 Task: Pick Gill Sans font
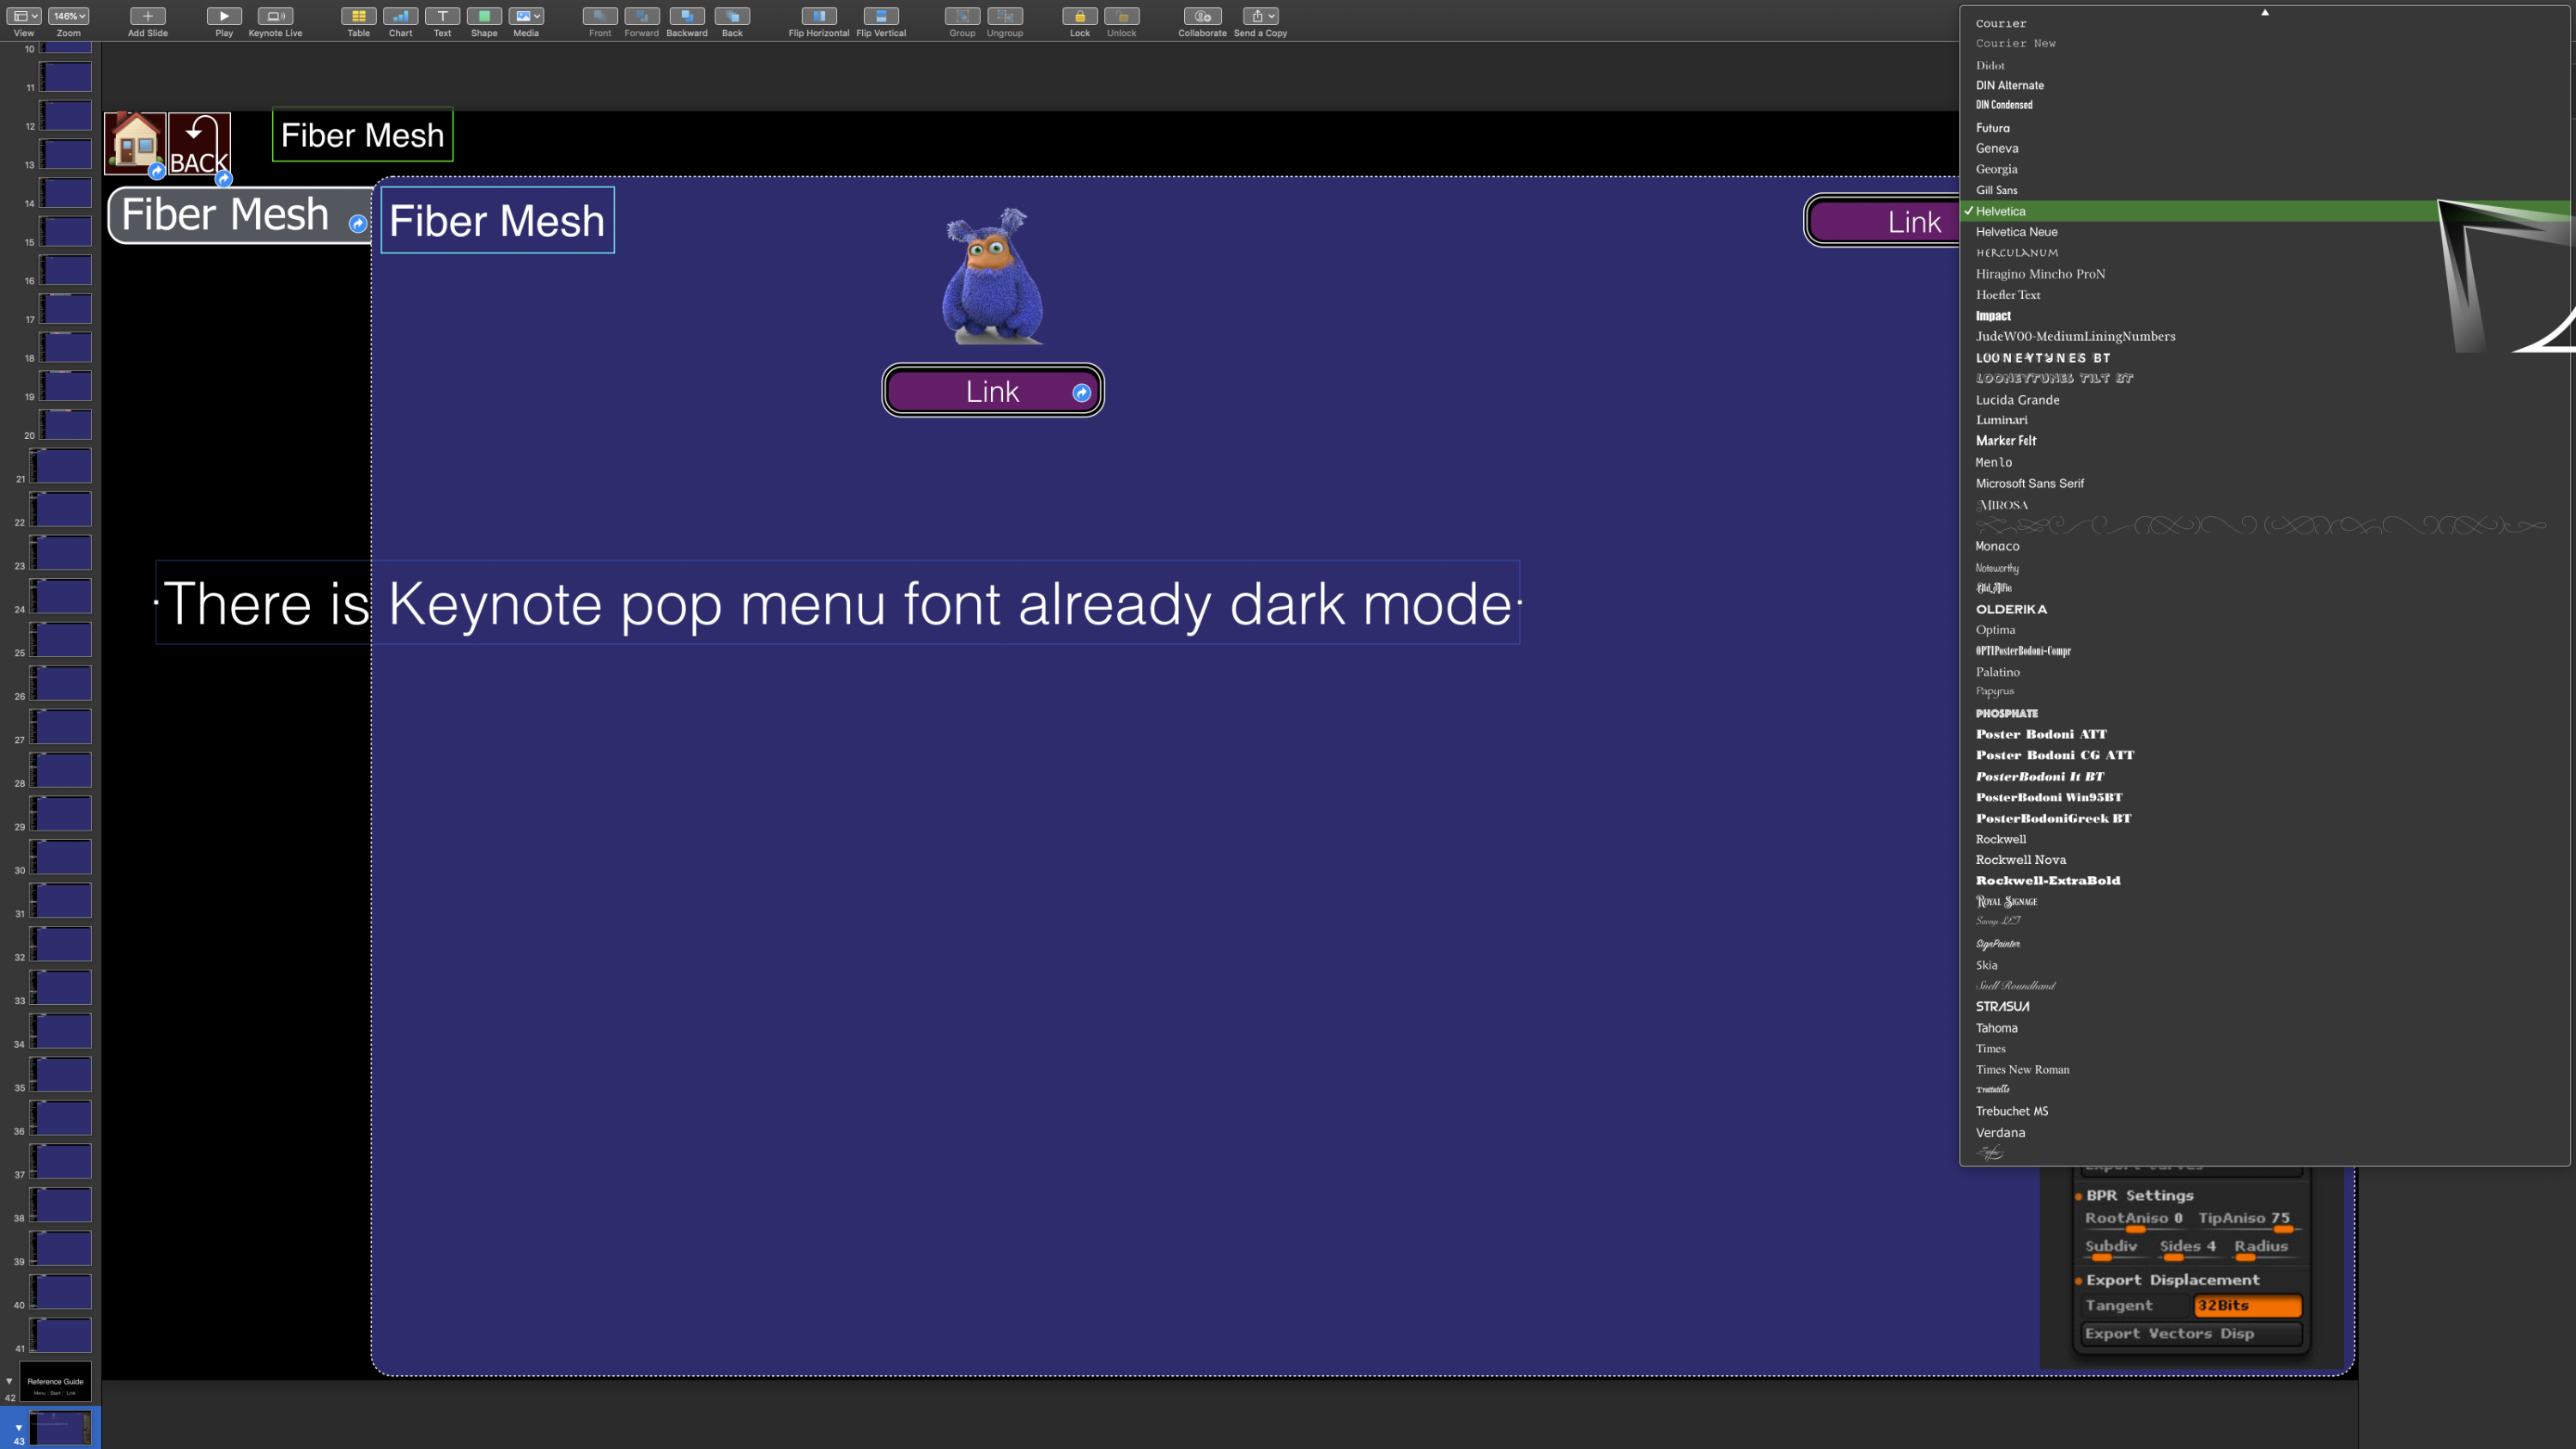2264,190
